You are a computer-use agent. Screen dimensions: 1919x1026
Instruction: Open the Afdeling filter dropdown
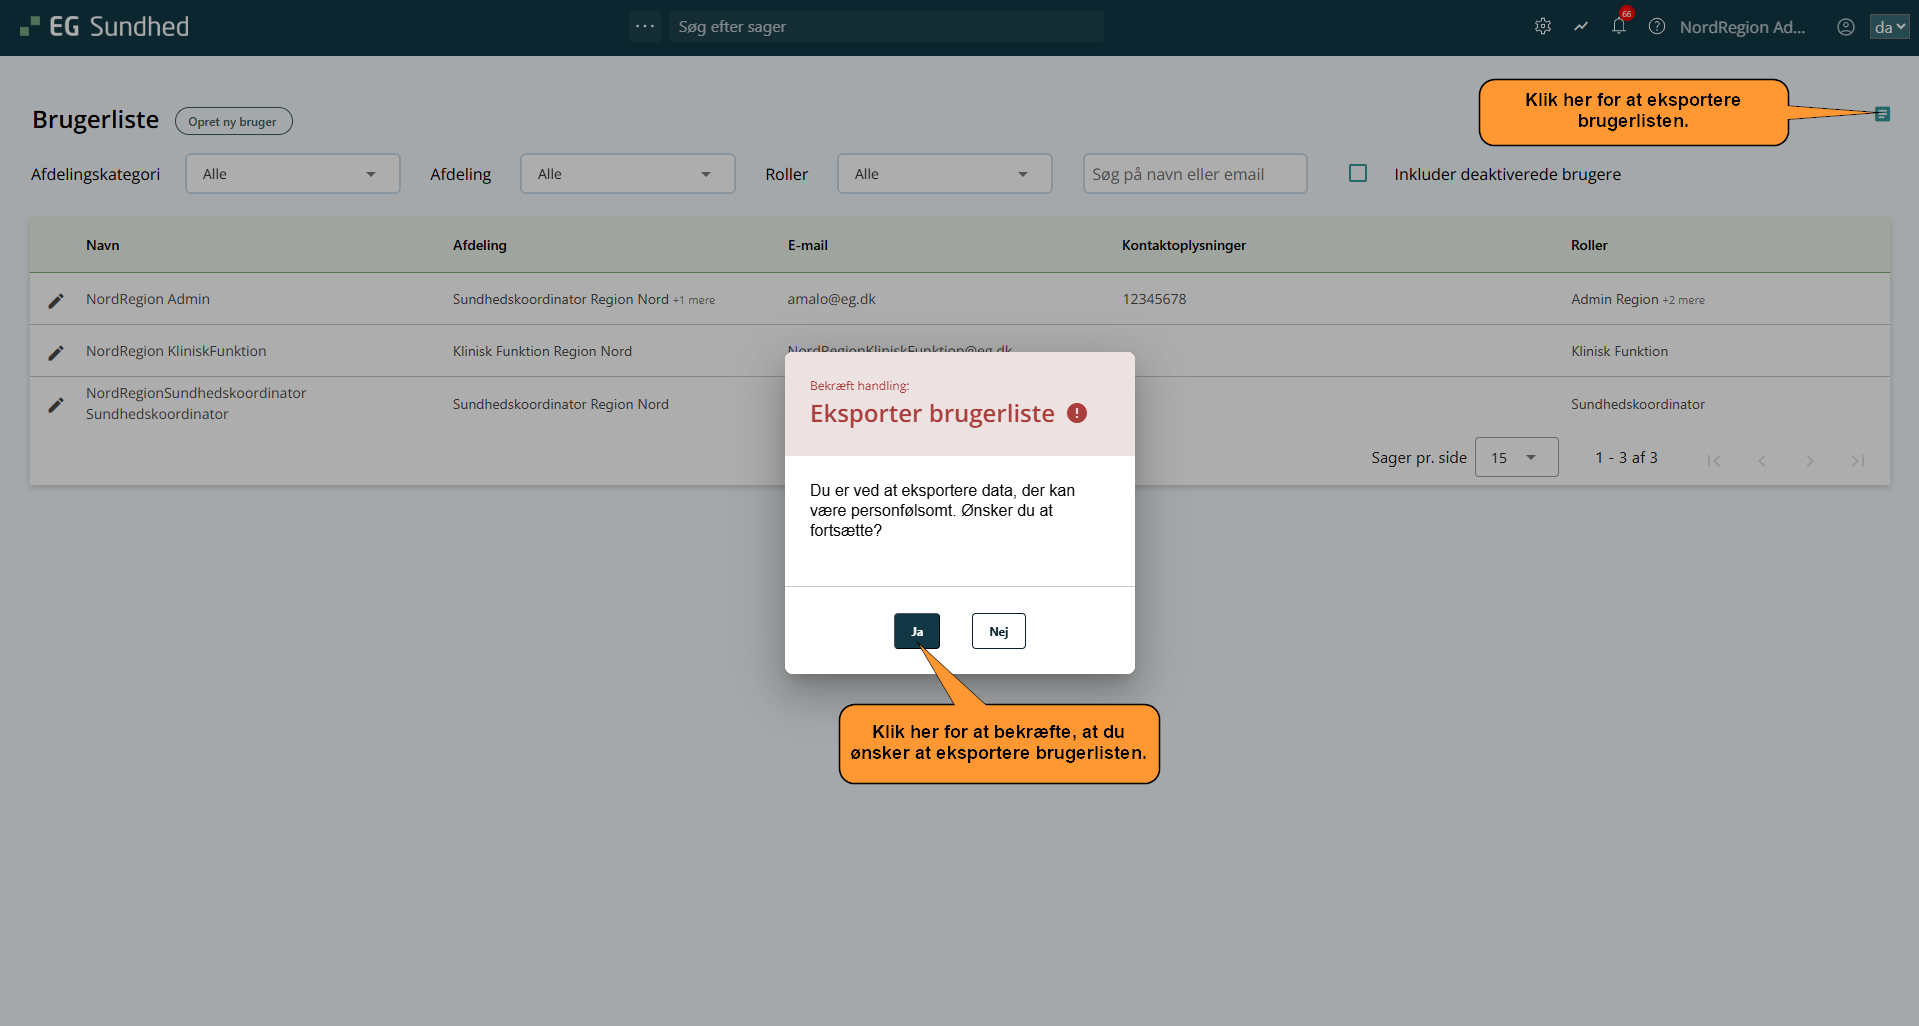[628, 173]
